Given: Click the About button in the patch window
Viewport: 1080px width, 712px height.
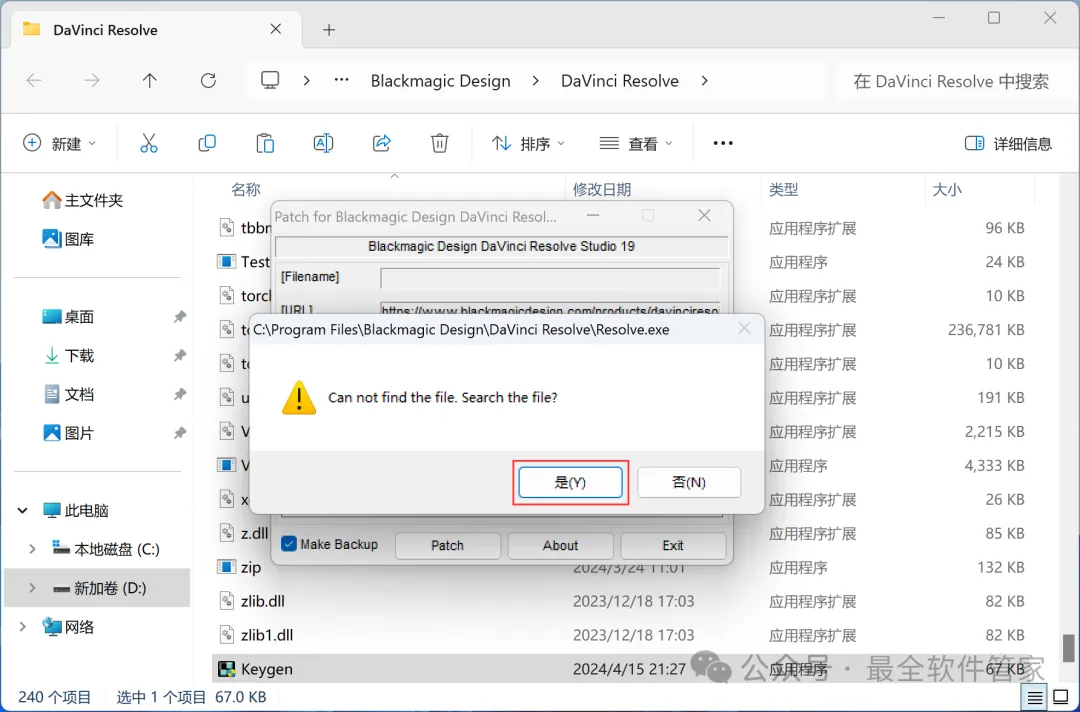Looking at the screenshot, I should [561, 545].
